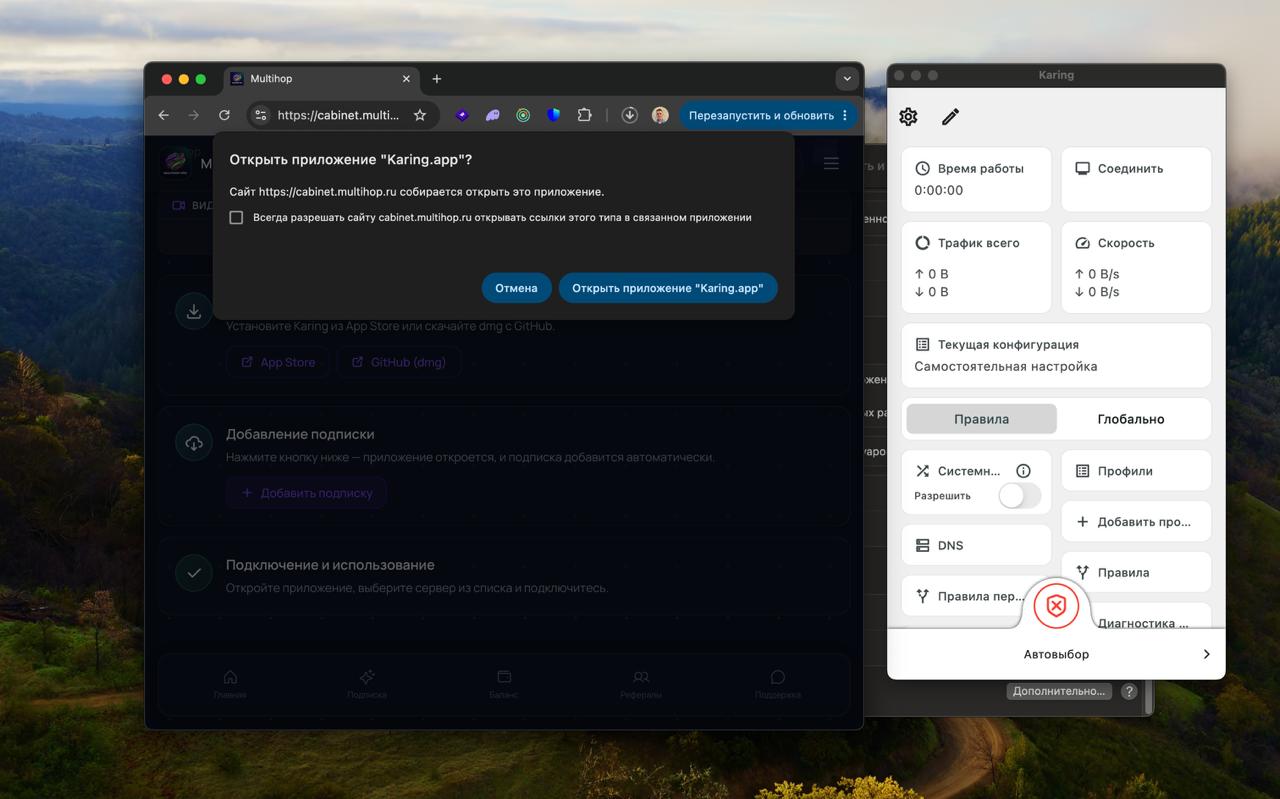Click the ghost extension icon in Chrome
This screenshot has width=1280, height=799.
coord(493,116)
